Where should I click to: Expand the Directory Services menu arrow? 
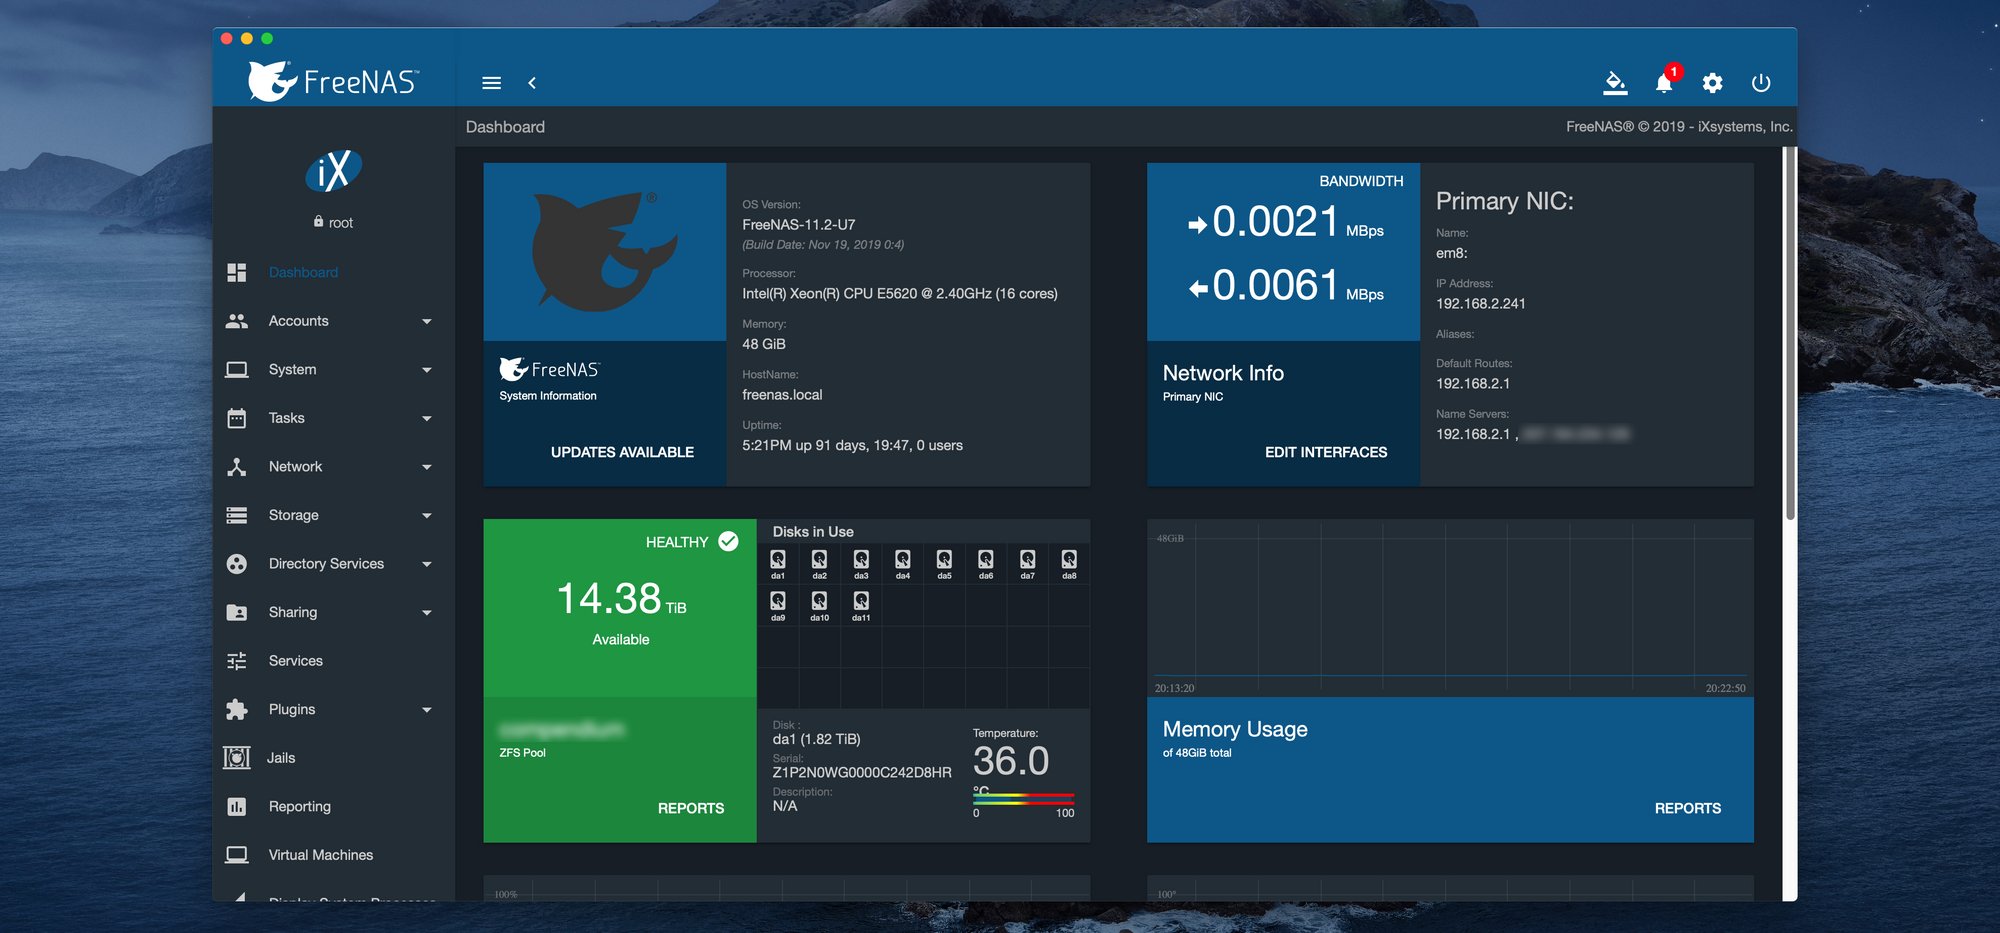pos(427,564)
